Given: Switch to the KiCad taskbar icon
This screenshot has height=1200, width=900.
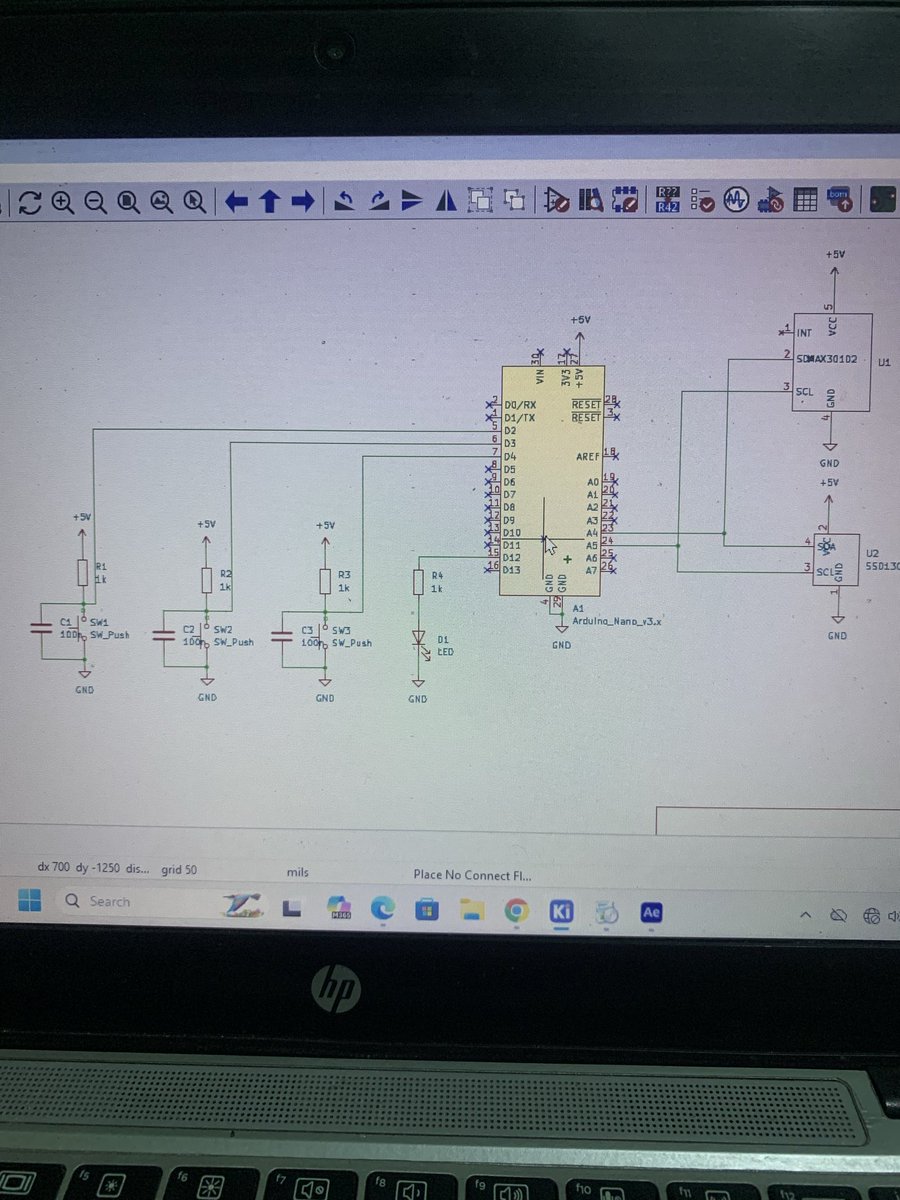Looking at the screenshot, I should [x=561, y=912].
